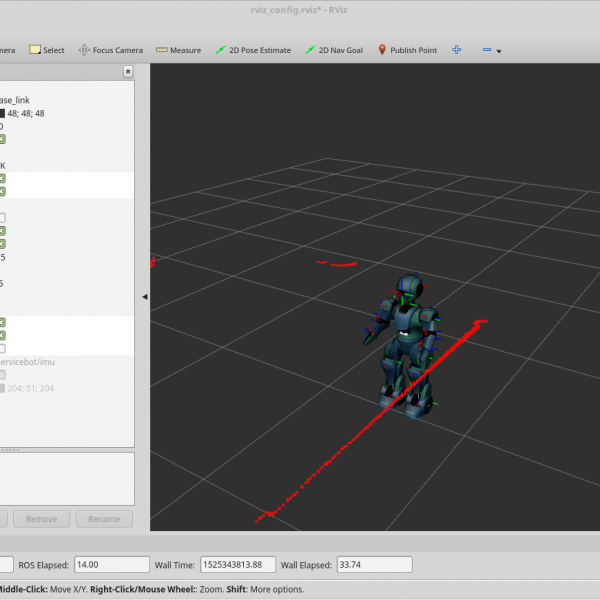The height and width of the screenshot is (600, 600).
Task: Select the '204; 51; 204' color value
Action: pyautogui.click(x=31, y=388)
